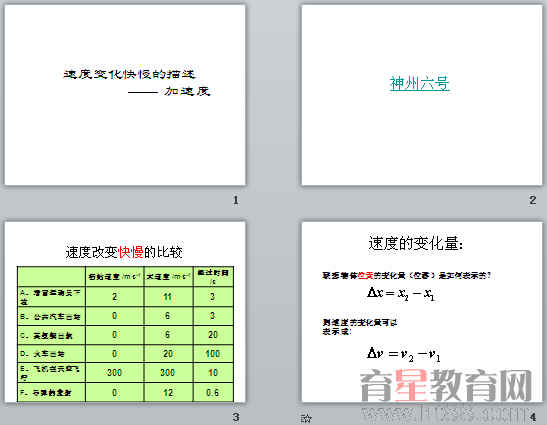This screenshot has height=425, width=547.
Task: Click table cell showing 12
Action: (168, 393)
